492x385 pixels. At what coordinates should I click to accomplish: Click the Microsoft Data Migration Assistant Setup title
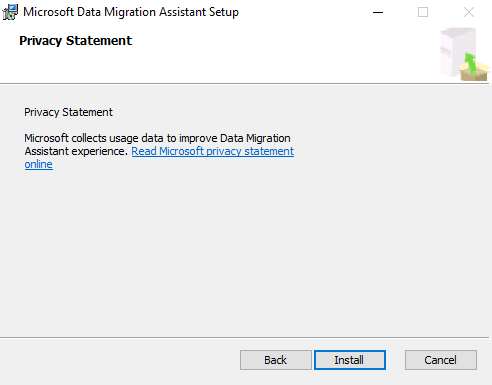pos(131,12)
